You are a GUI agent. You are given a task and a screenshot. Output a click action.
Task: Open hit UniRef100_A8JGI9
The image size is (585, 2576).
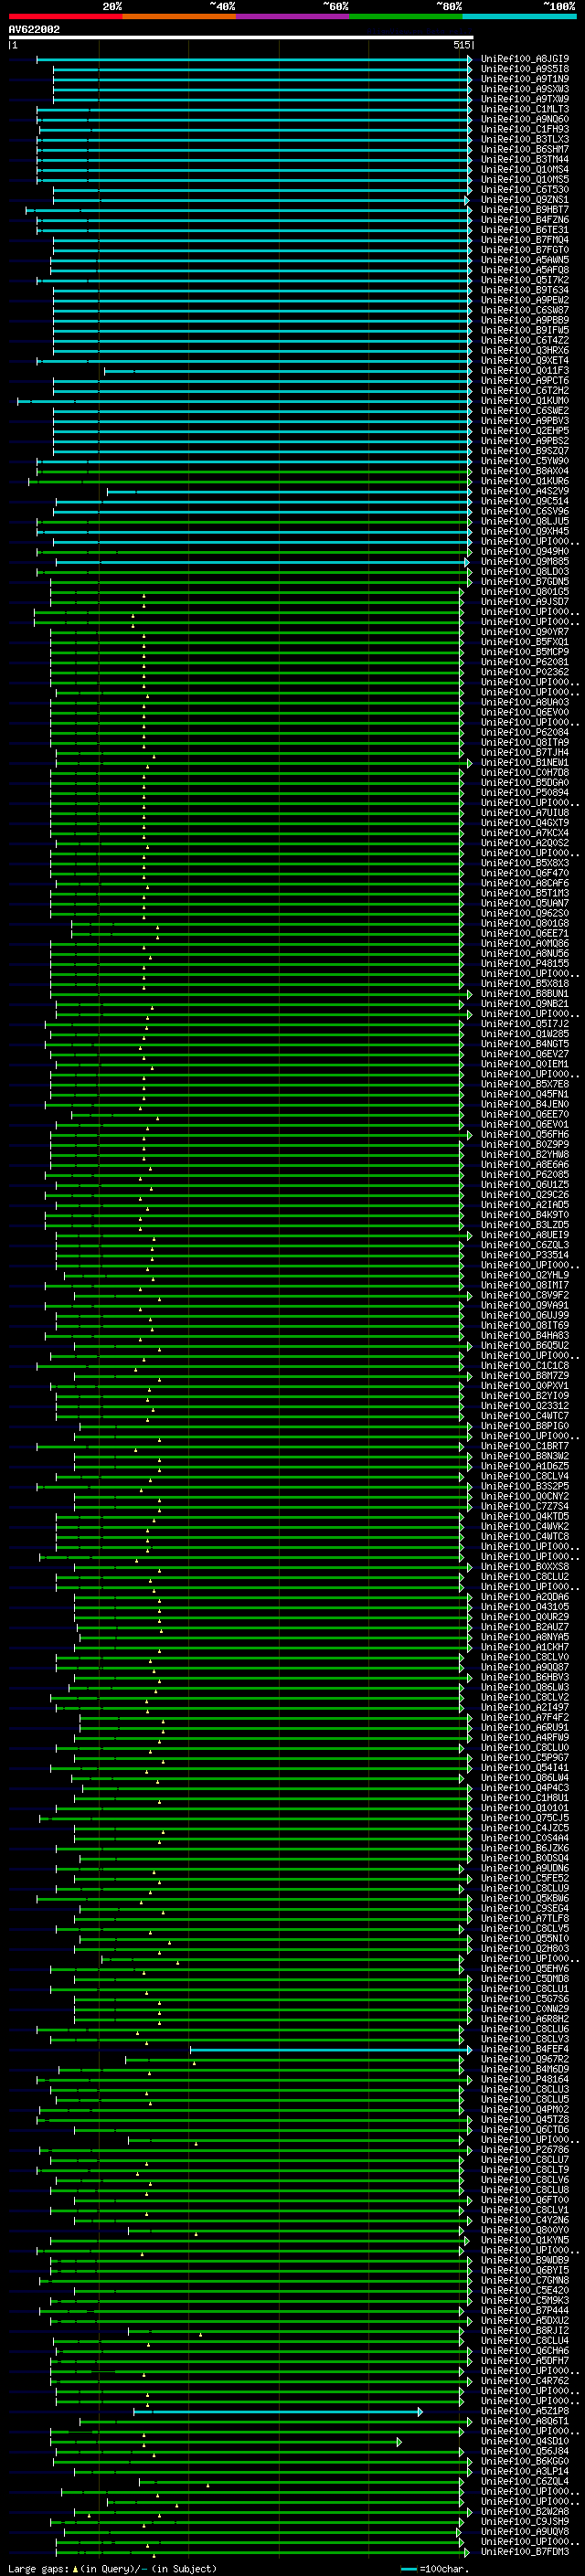[x=525, y=59]
